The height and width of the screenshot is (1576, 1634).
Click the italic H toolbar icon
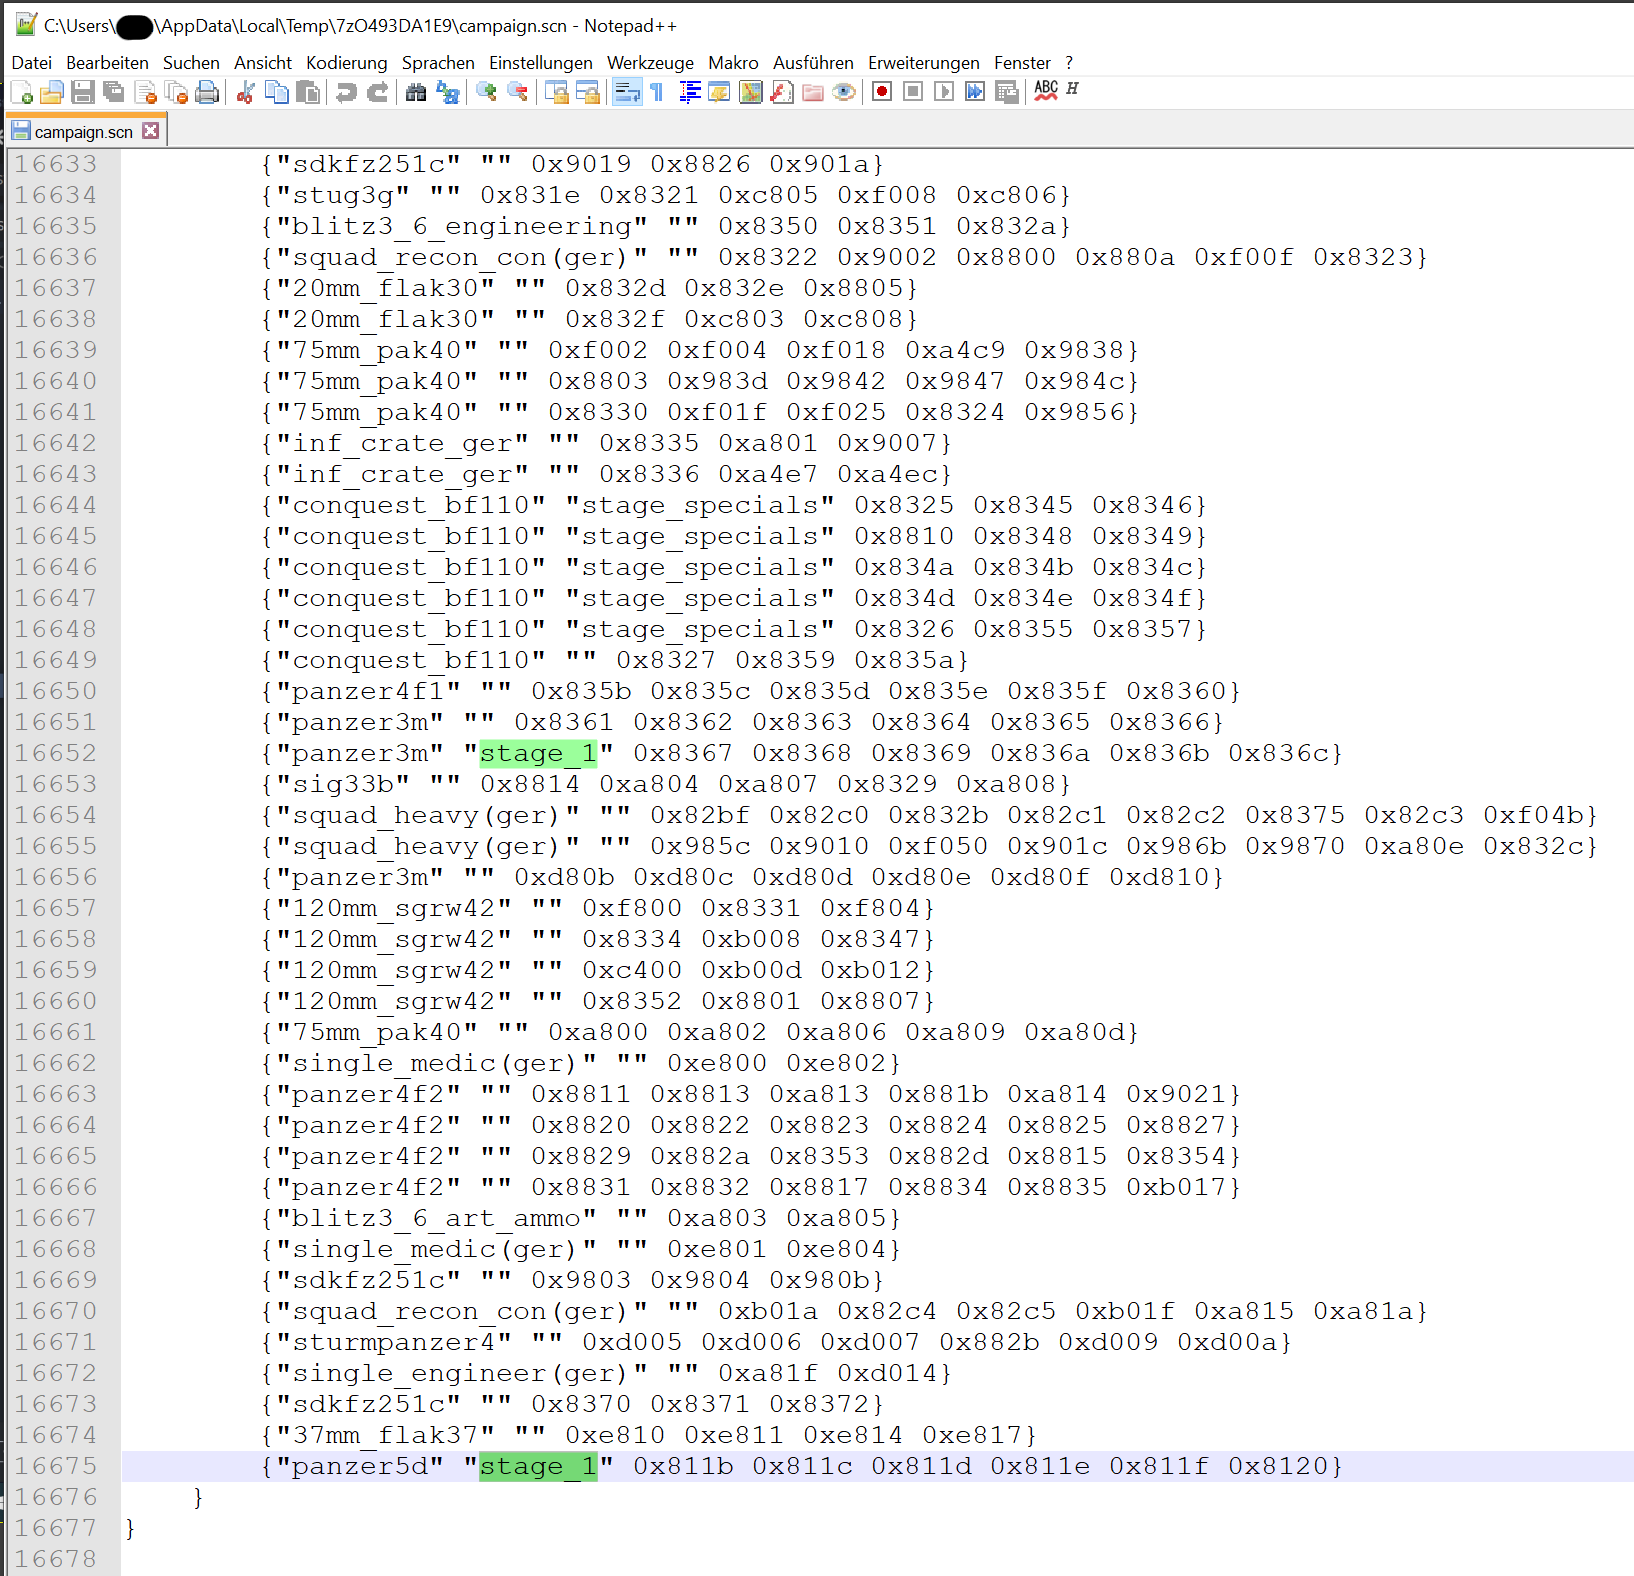pyautogui.click(x=1072, y=89)
